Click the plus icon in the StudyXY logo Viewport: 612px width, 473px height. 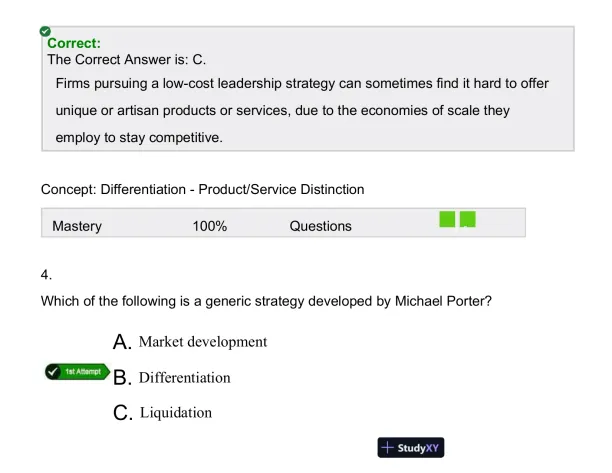387,447
